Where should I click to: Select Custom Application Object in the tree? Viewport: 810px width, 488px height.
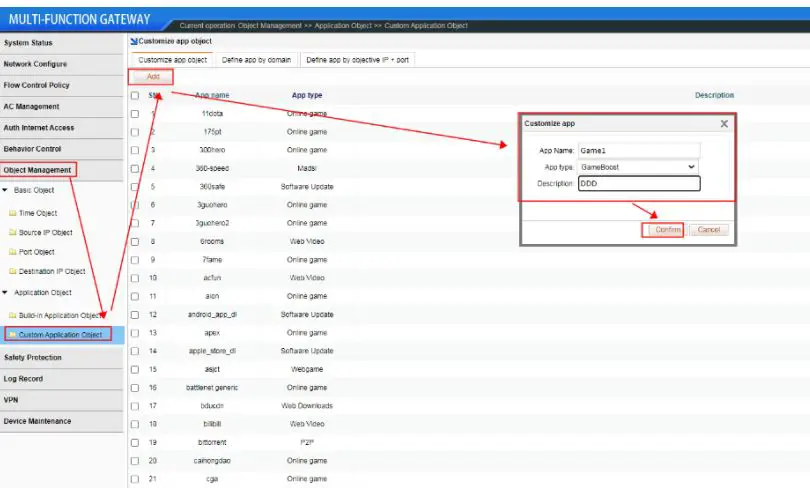[x=60, y=335]
